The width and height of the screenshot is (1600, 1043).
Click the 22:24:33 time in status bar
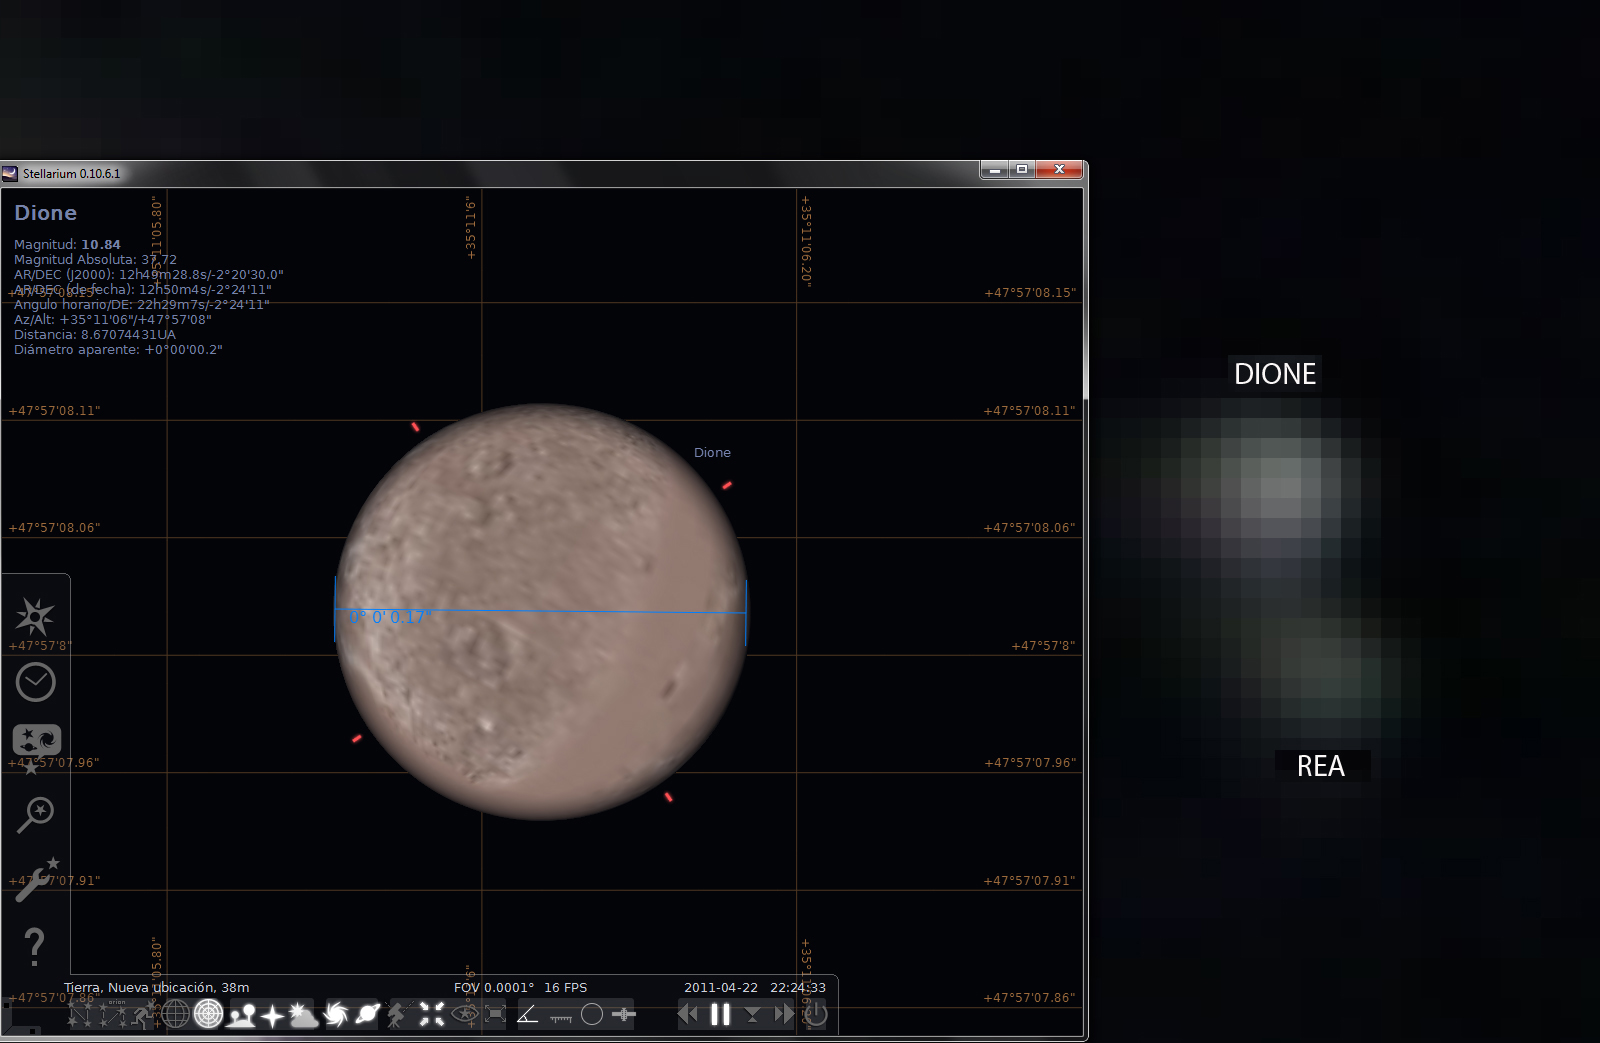[798, 987]
